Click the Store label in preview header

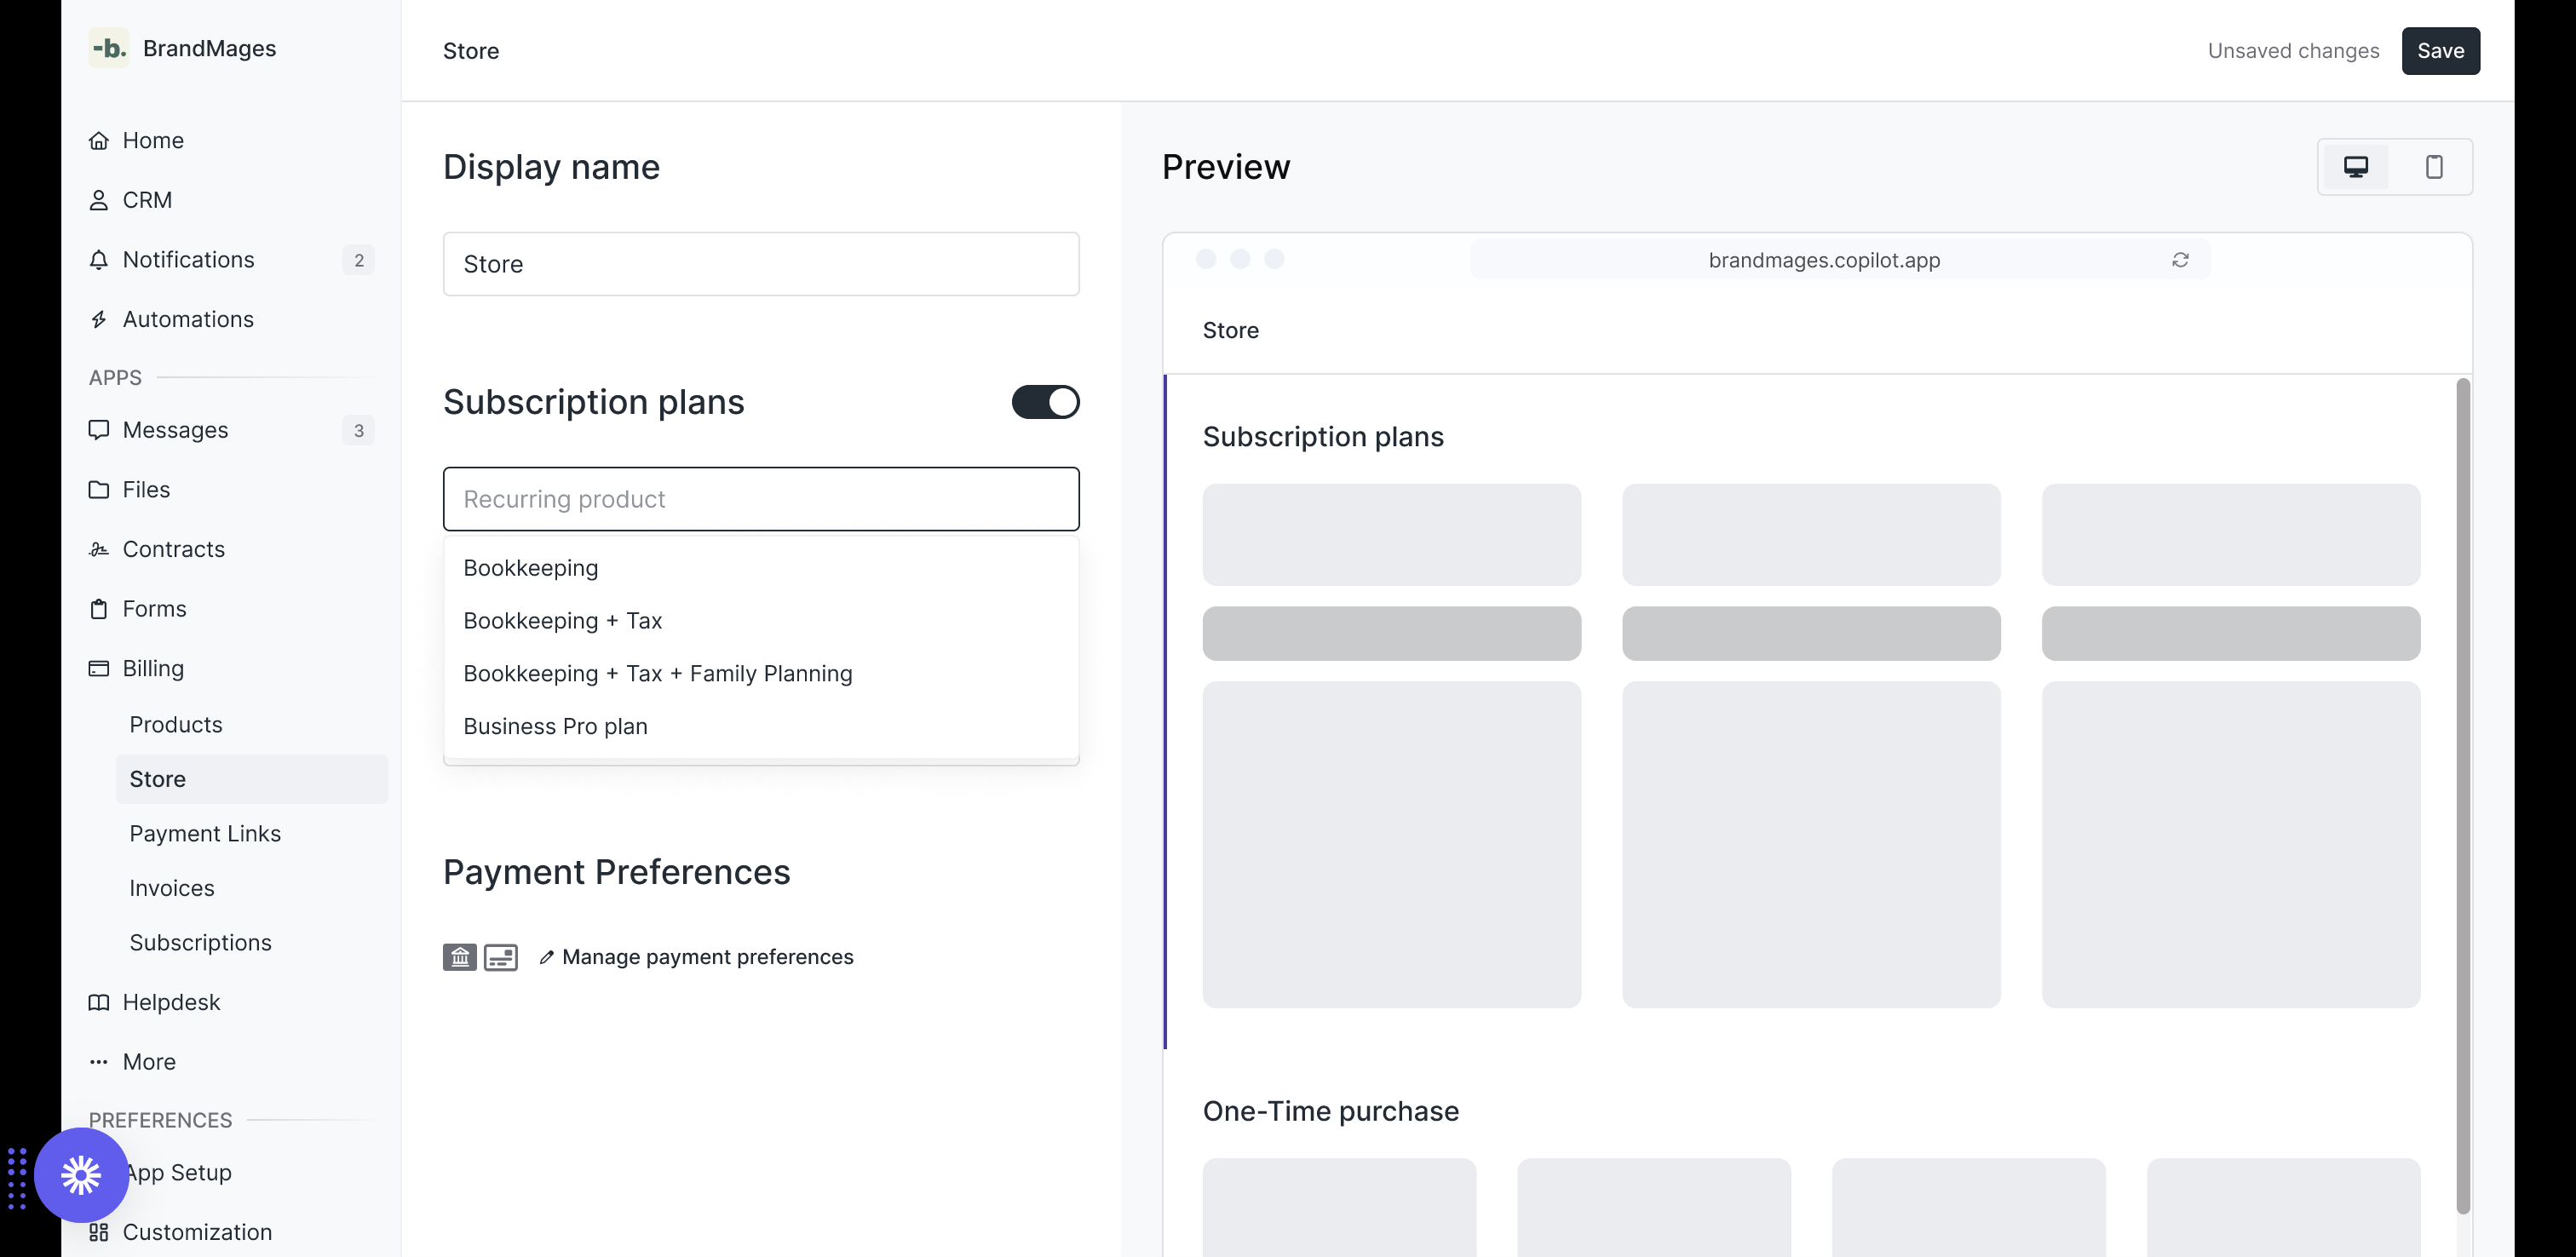[x=1230, y=330]
